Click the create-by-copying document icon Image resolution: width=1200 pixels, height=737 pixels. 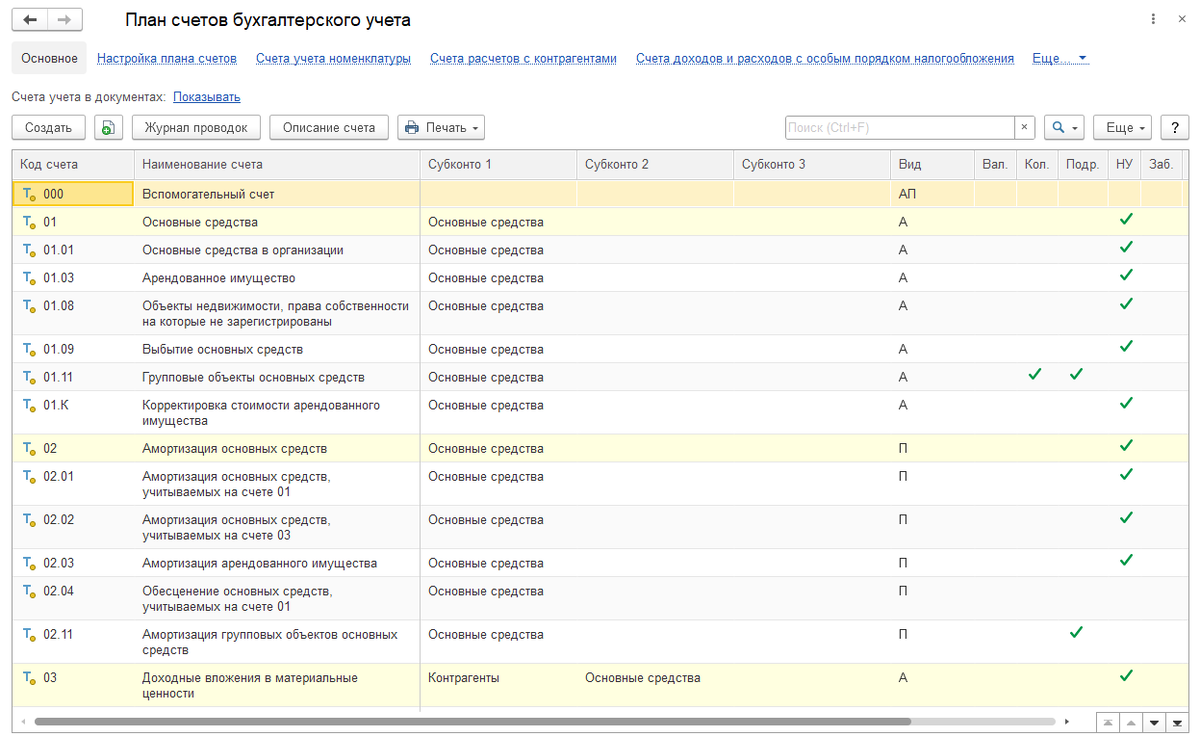[108, 128]
